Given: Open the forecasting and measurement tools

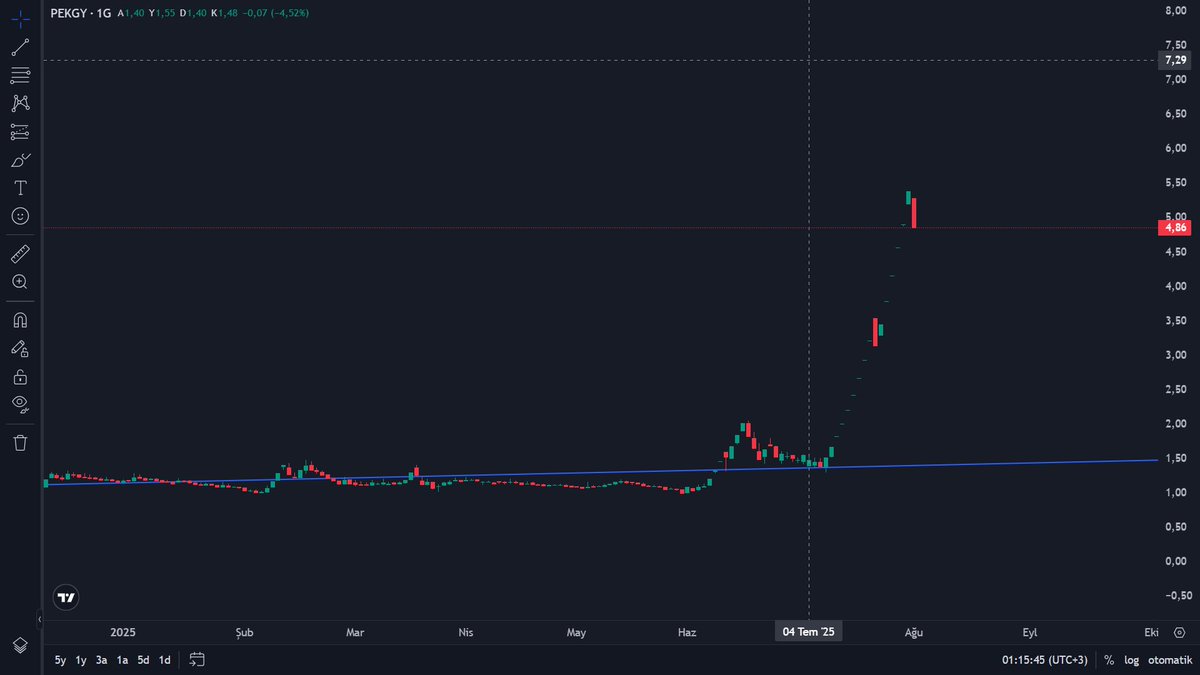Looking at the screenshot, I should pyautogui.click(x=20, y=131).
